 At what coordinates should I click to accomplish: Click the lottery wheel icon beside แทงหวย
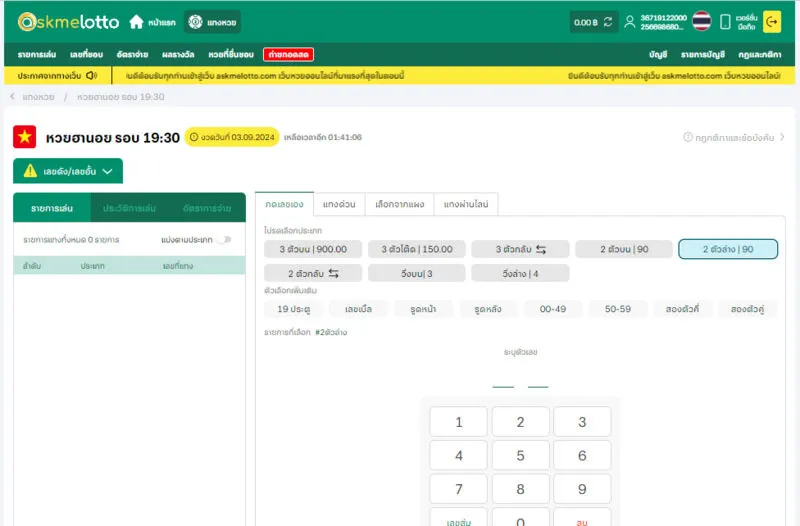click(195, 22)
